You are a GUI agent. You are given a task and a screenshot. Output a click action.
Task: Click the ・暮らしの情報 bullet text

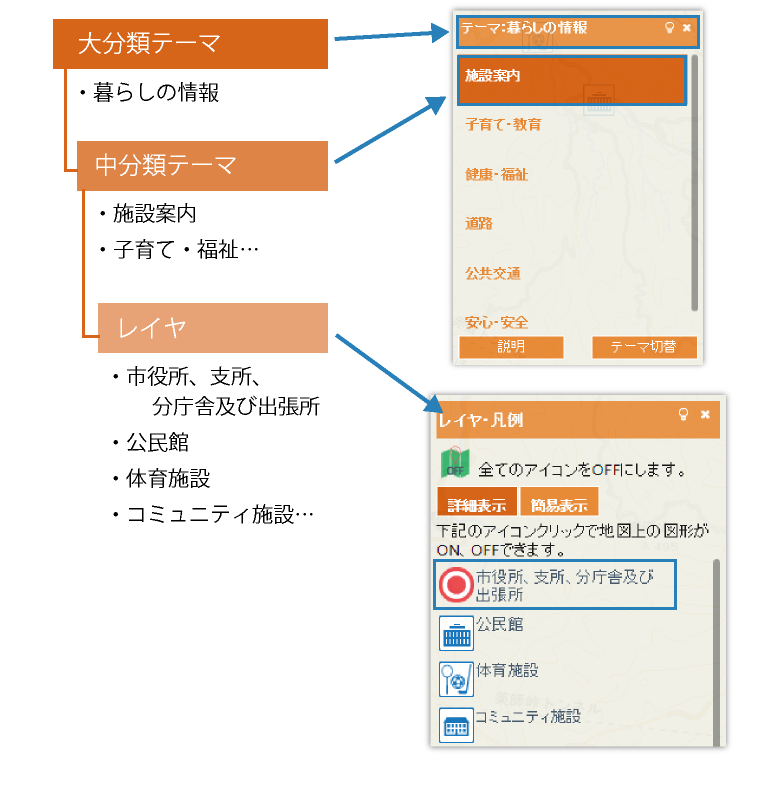coord(149,93)
